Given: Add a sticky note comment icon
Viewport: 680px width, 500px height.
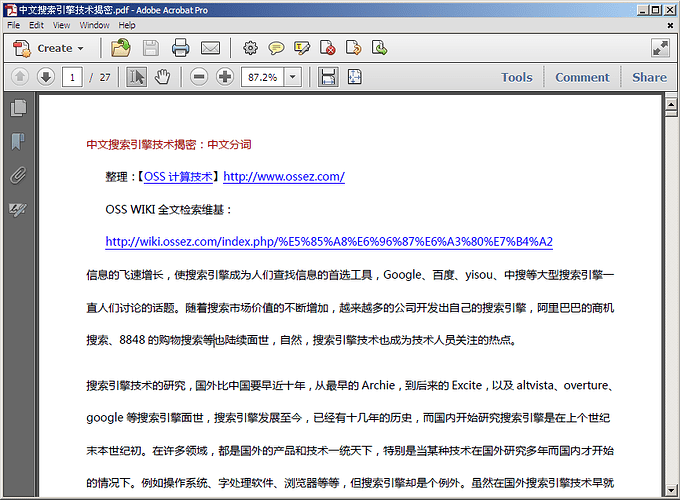Looking at the screenshot, I should coord(276,48).
